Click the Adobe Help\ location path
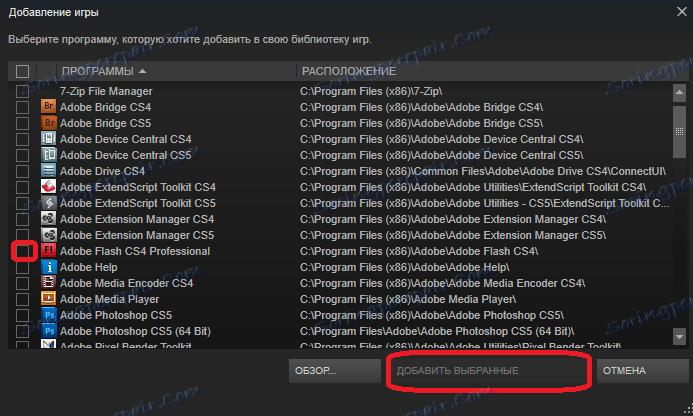 405,267
